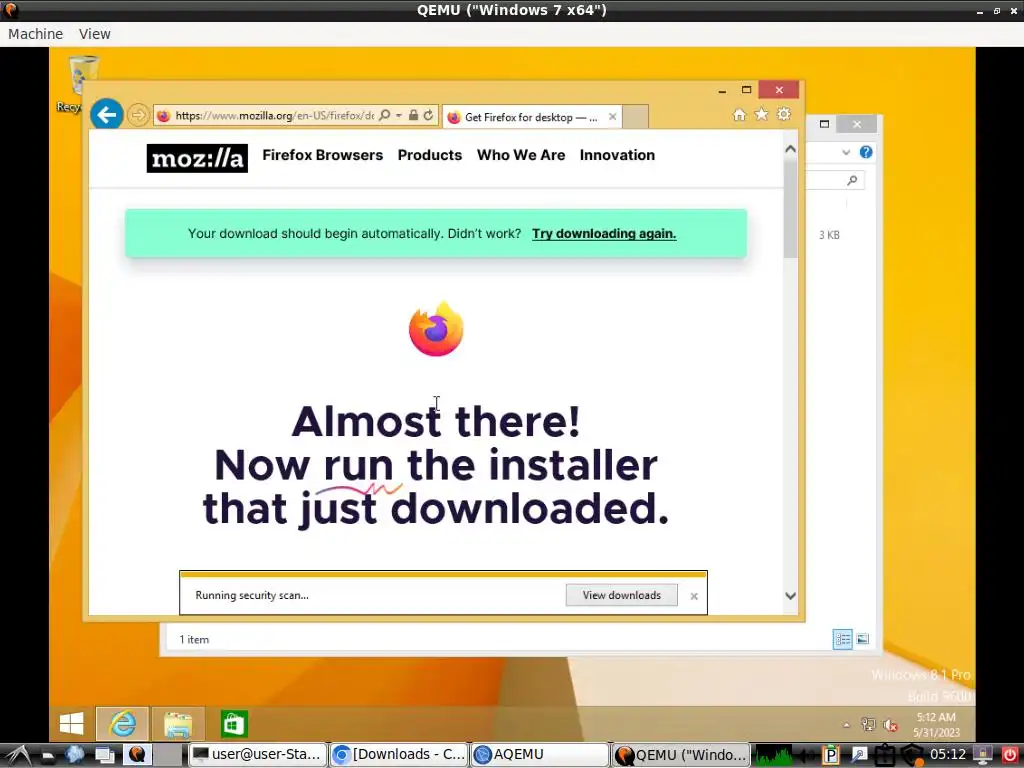
Task: Click the red power icon in the host panel
Action: (1010, 755)
